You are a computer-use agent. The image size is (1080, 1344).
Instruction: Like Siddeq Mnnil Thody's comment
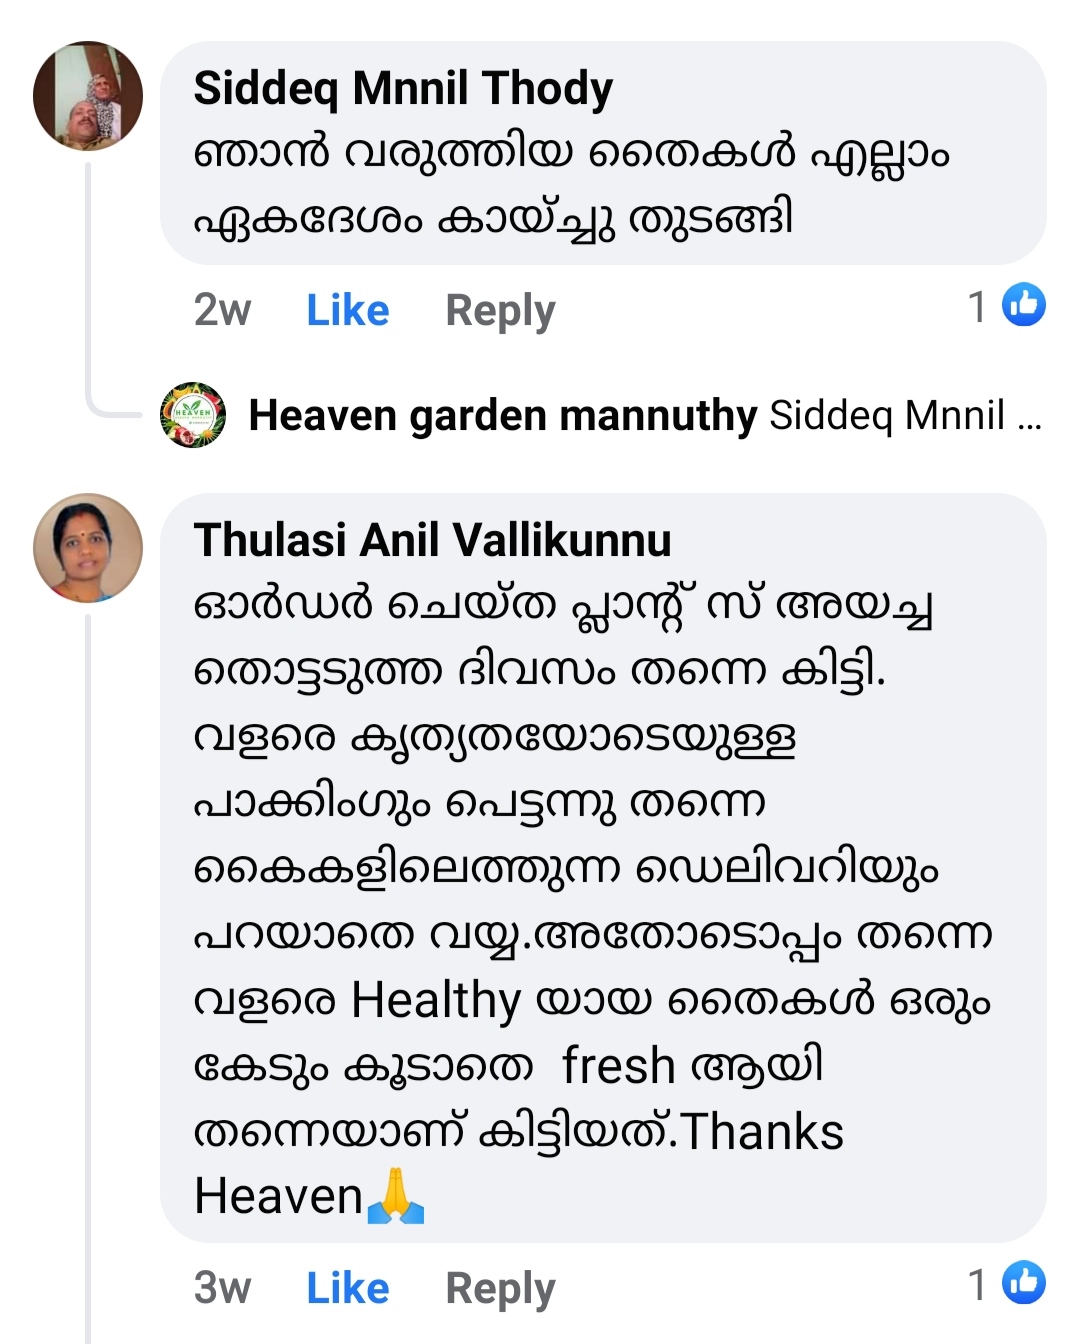click(x=347, y=310)
